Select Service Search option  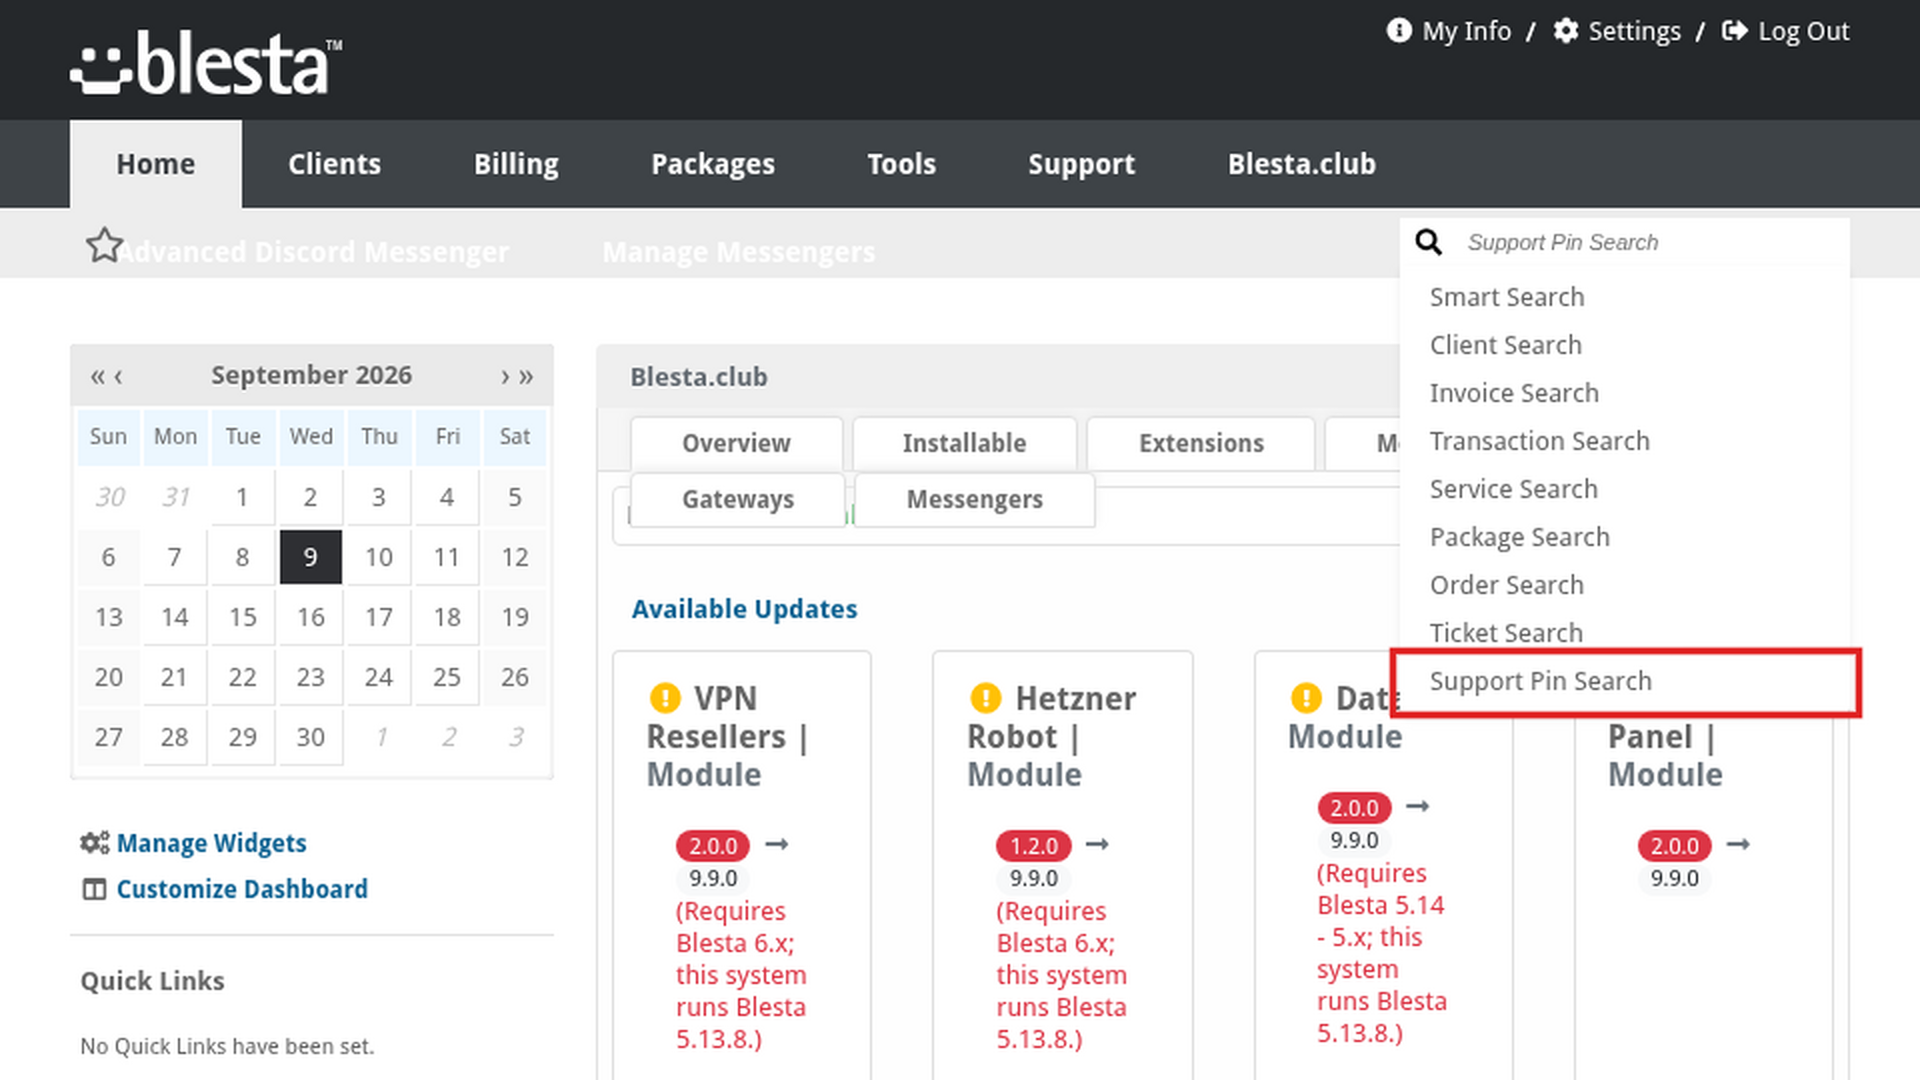click(1625, 489)
